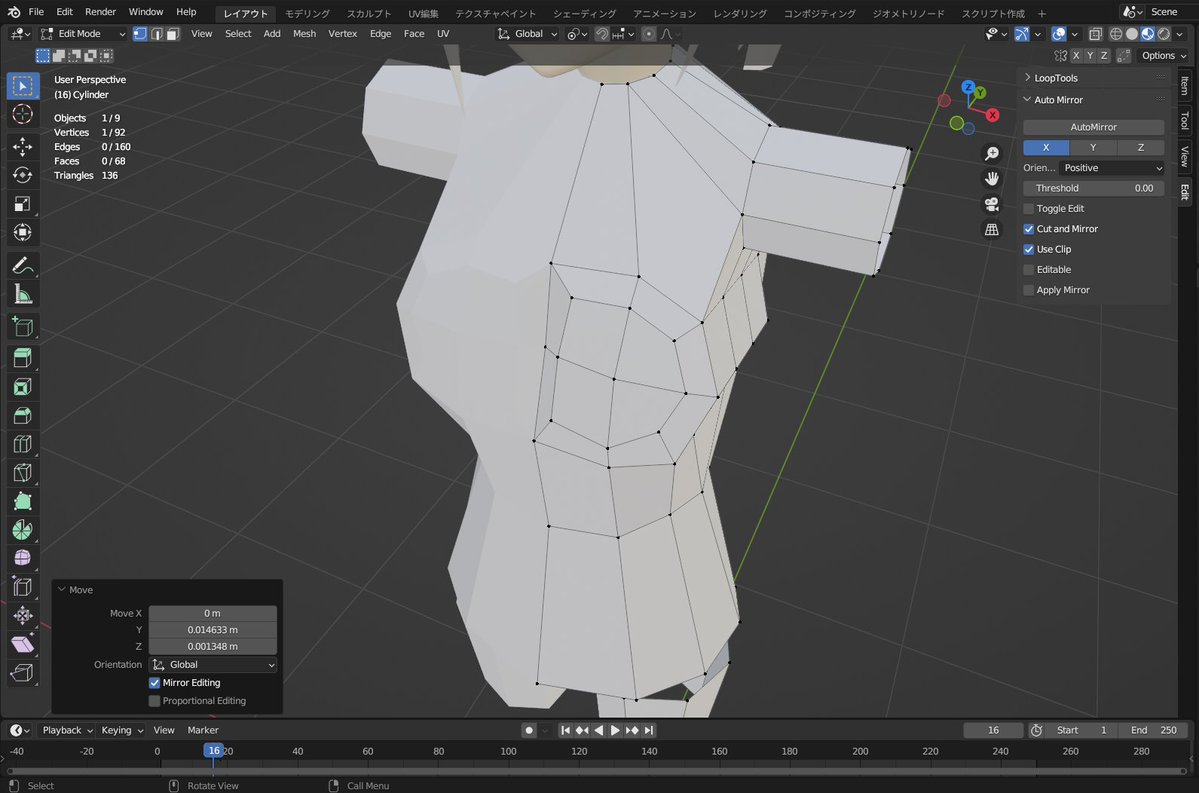Click the pan hand viewport icon
Viewport: 1199px width, 793px height.
992,179
